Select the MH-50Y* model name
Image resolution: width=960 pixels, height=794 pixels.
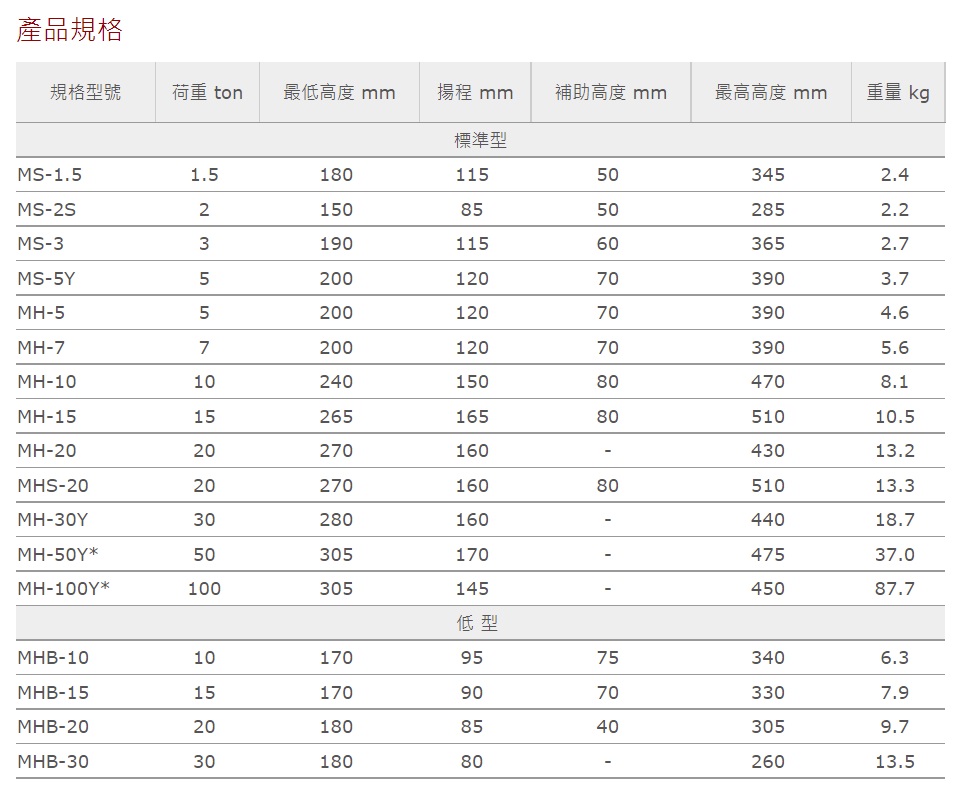[x=57, y=555]
